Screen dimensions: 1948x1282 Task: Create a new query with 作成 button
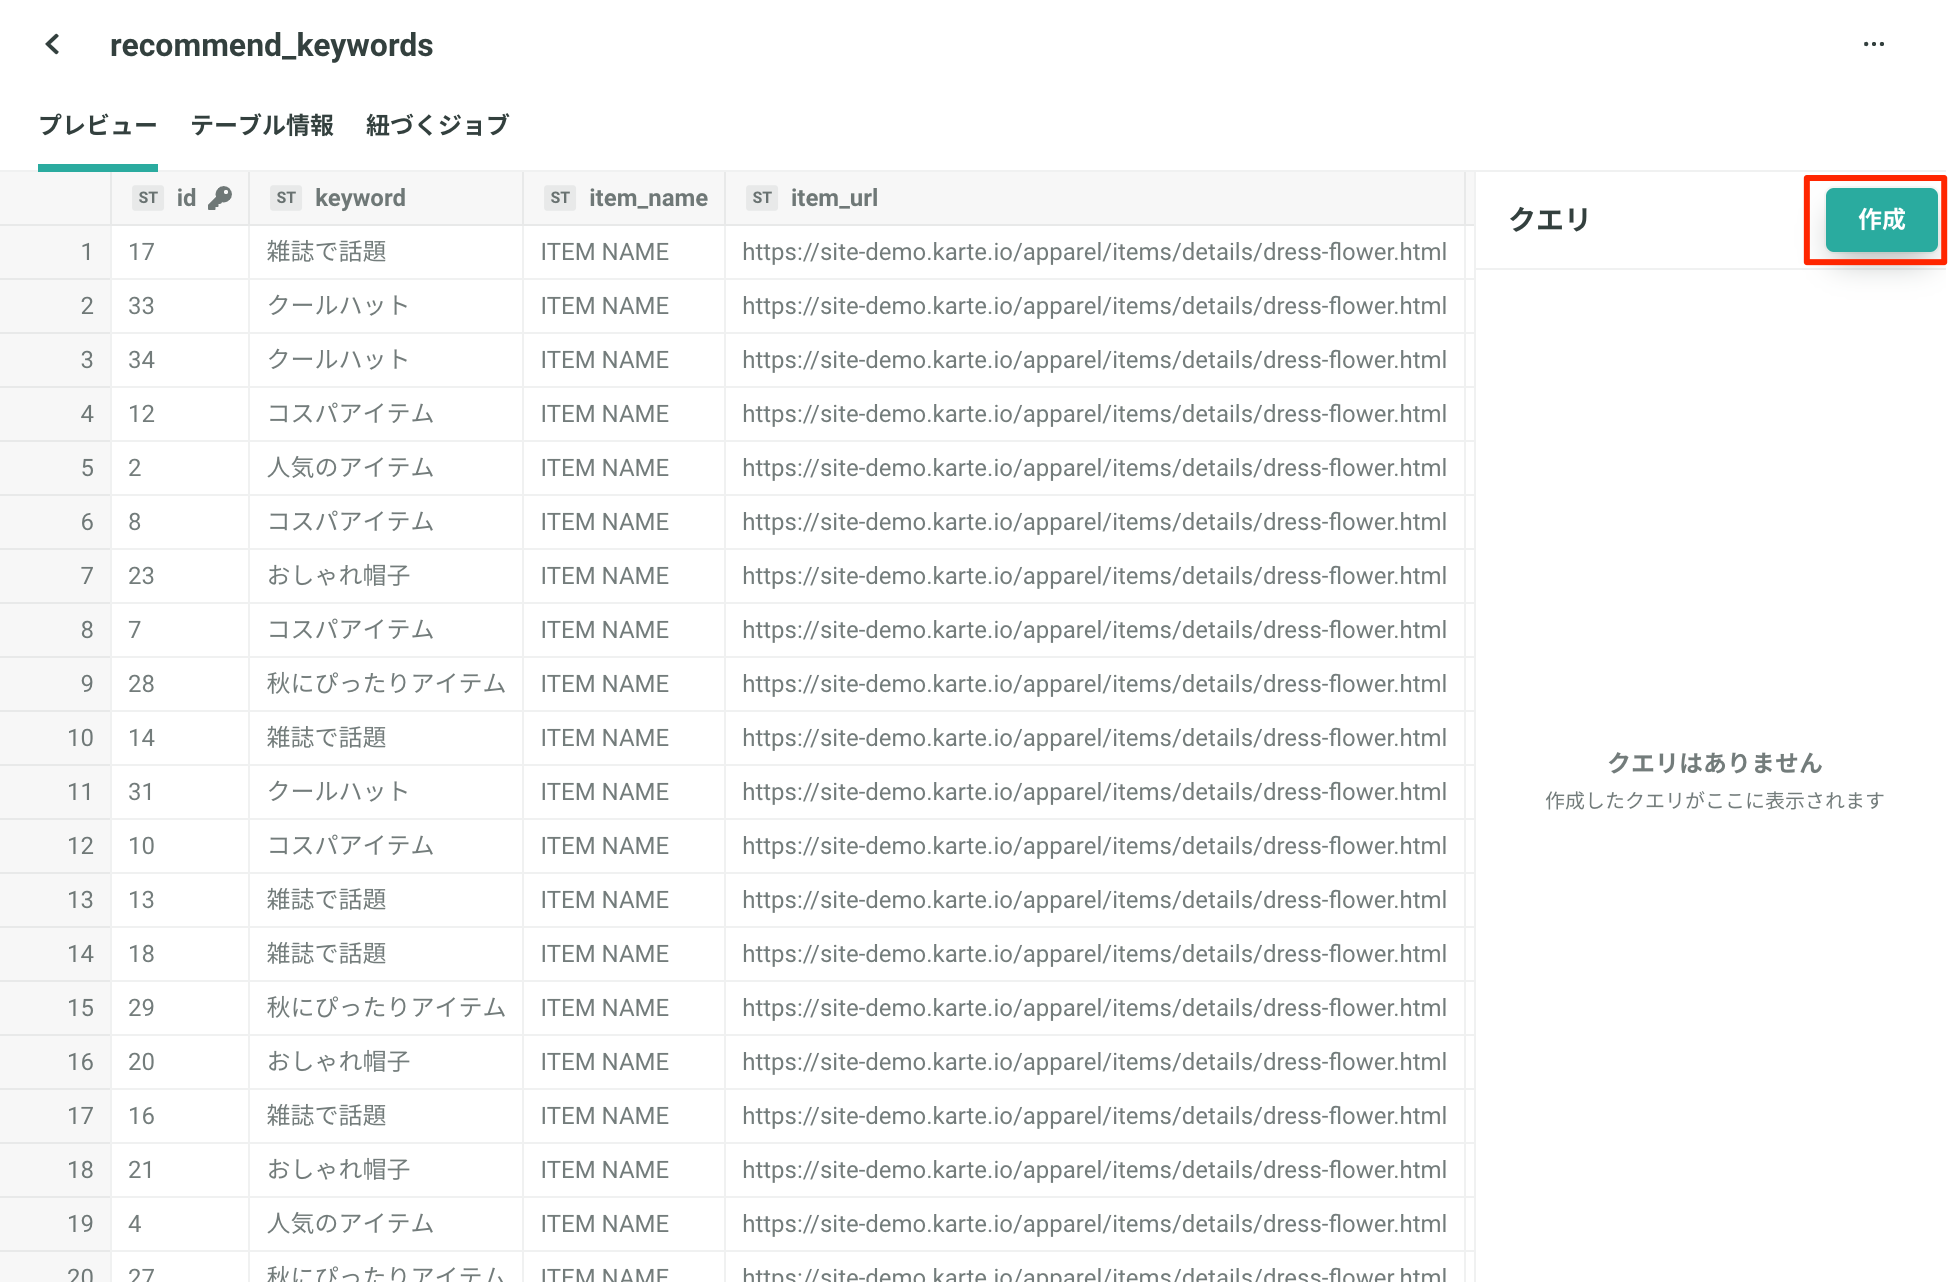point(1881,220)
